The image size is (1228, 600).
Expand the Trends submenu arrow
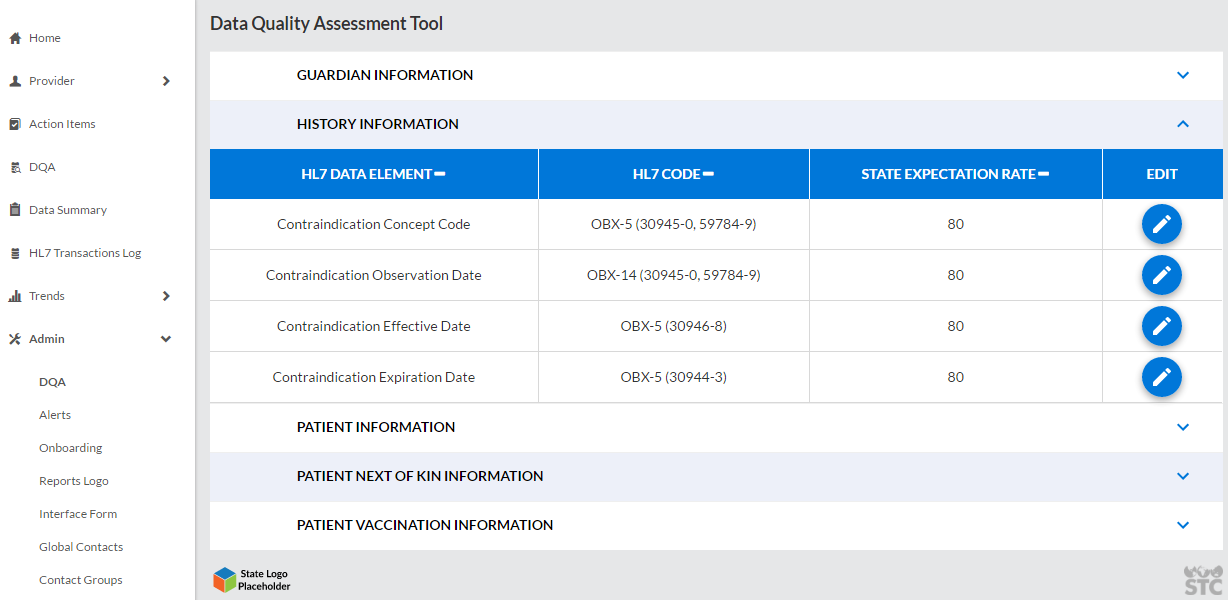166,296
